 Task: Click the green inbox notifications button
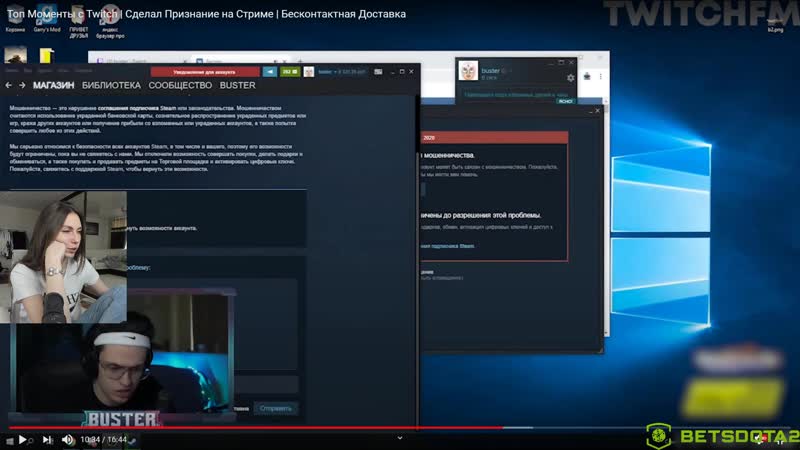tap(289, 72)
